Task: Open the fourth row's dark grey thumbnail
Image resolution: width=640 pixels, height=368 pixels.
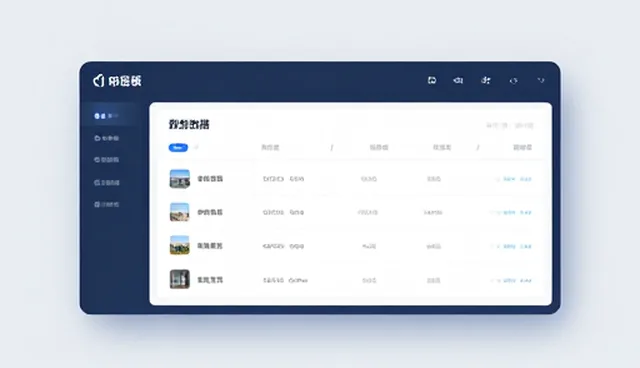Action: pyautogui.click(x=180, y=279)
